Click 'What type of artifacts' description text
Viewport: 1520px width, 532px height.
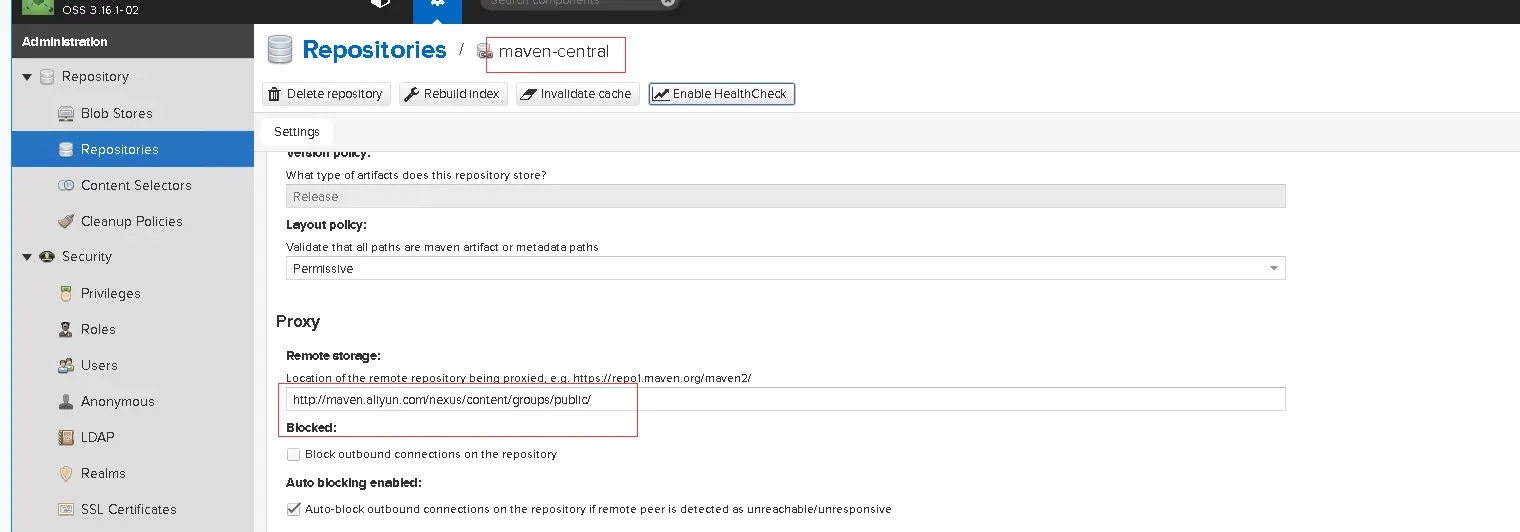(416, 175)
